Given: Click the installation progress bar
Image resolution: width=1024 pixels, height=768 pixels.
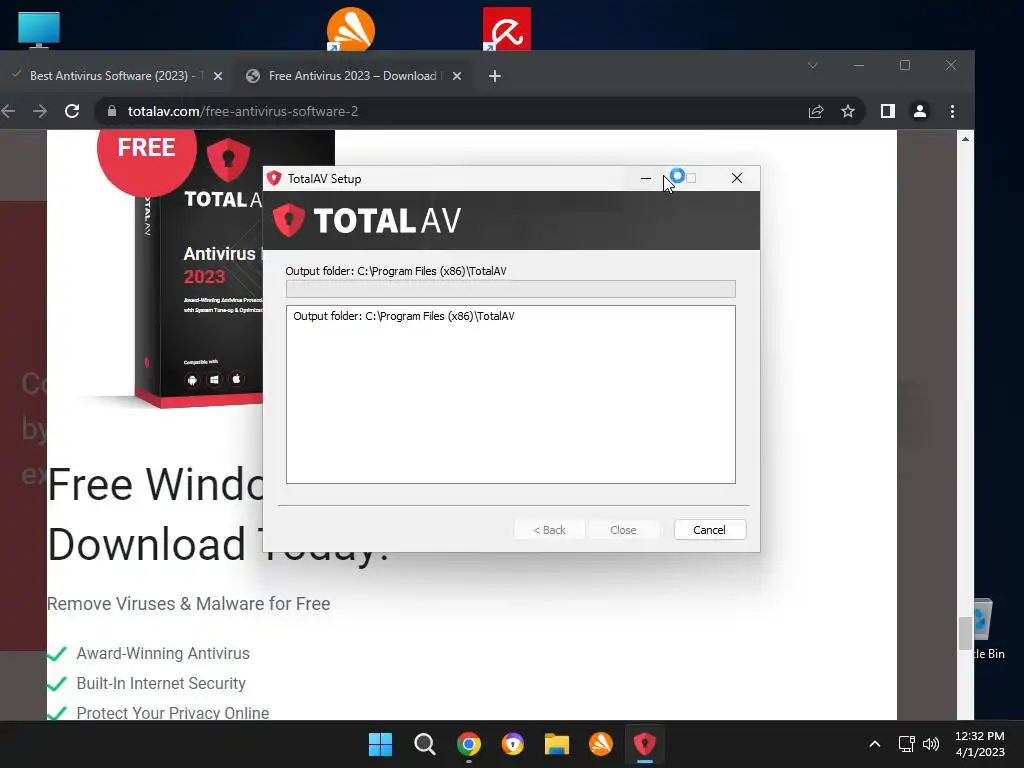Looking at the screenshot, I should point(511,289).
